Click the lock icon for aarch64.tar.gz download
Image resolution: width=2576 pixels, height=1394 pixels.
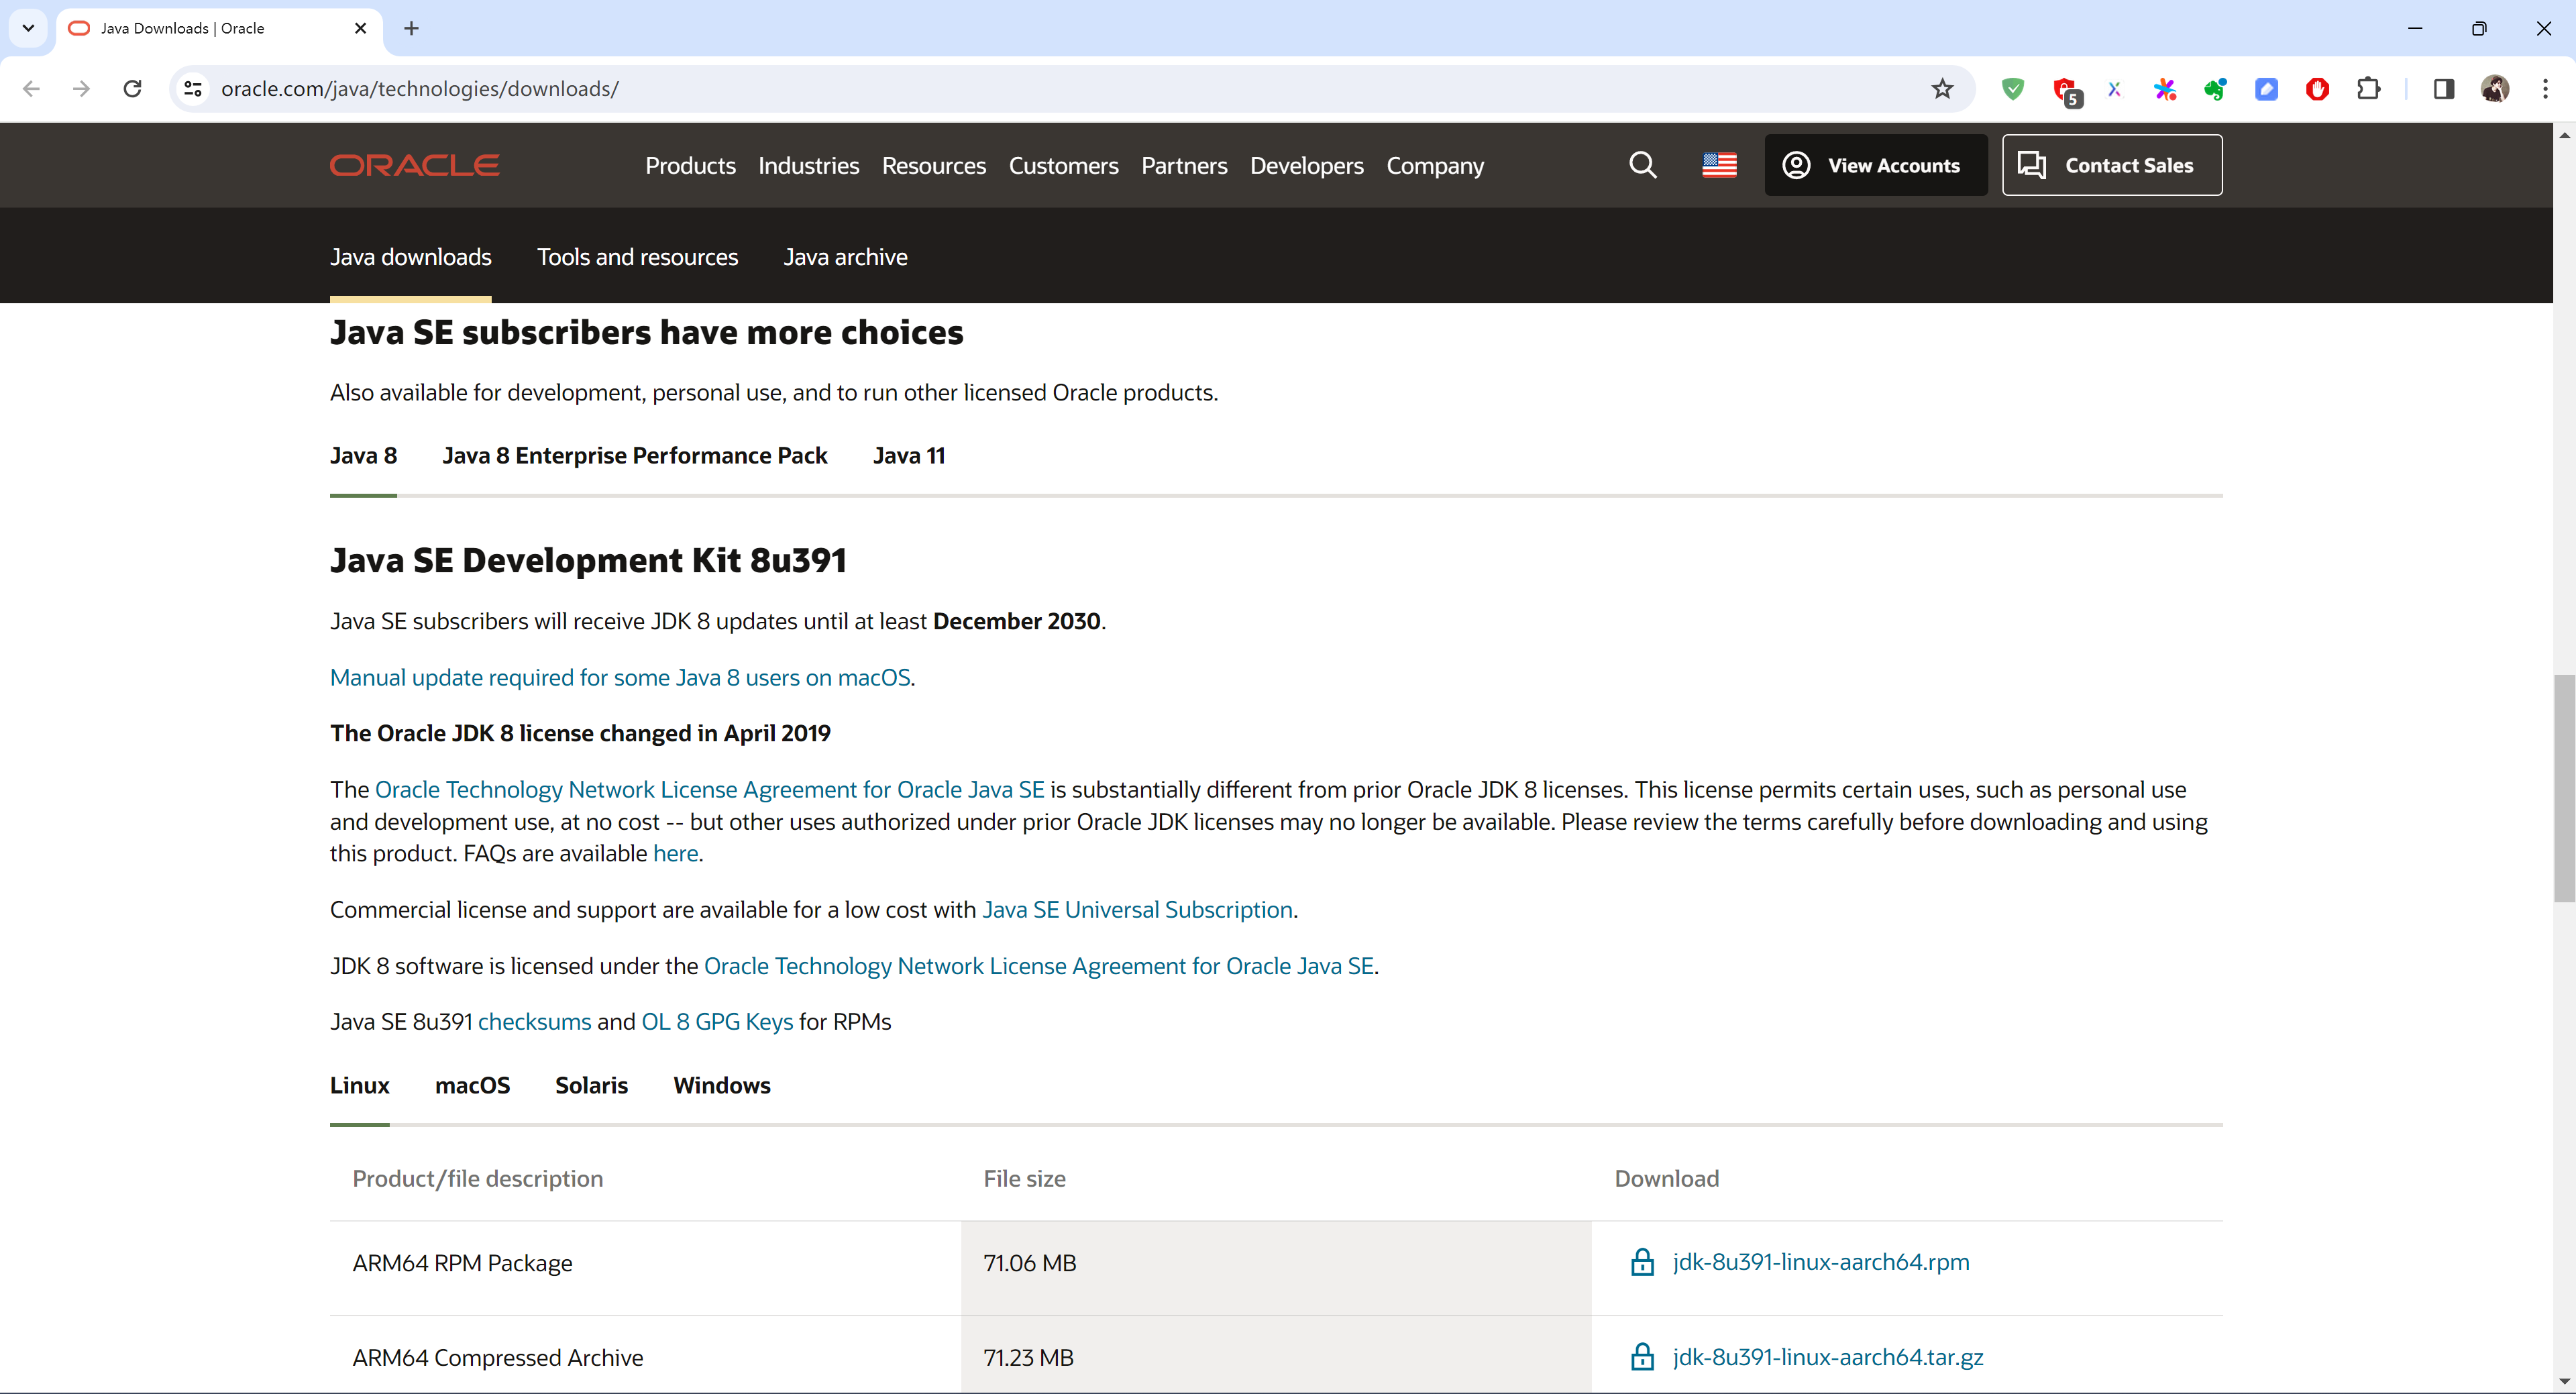(x=1642, y=1357)
